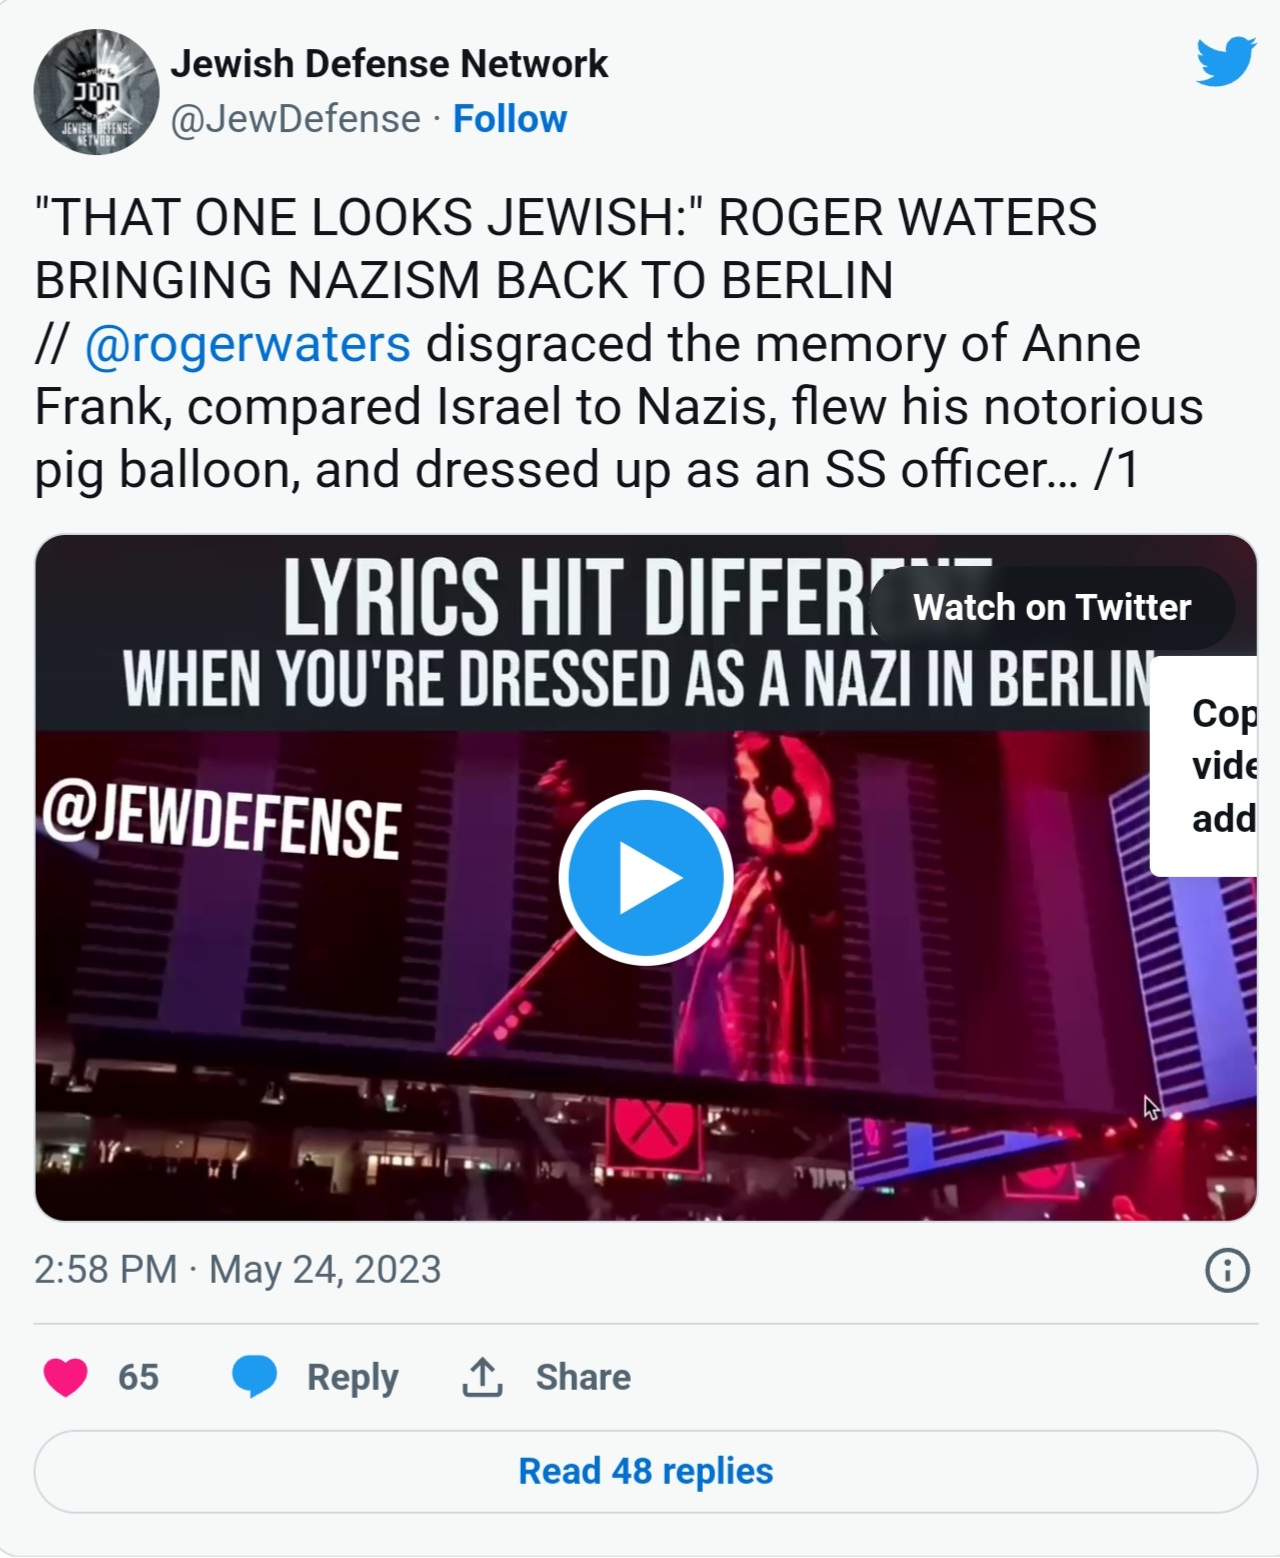Click the Twitter bird logo
The width and height of the screenshot is (1280, 1558).
pos(1225,62)
